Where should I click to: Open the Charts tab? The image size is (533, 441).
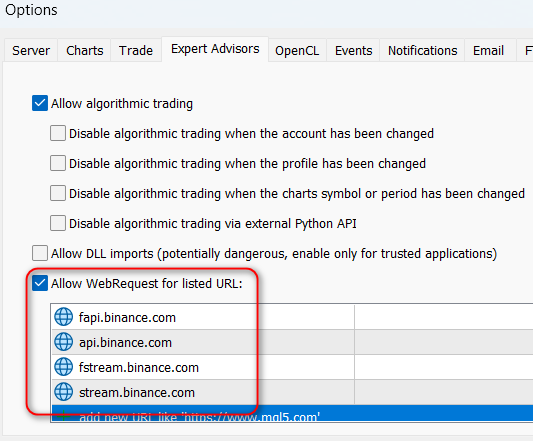pyautogui.click(x=84, y=50)
